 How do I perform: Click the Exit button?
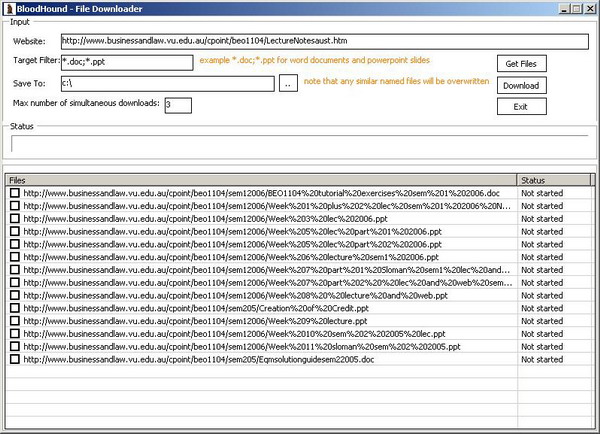tap(522, 107)
